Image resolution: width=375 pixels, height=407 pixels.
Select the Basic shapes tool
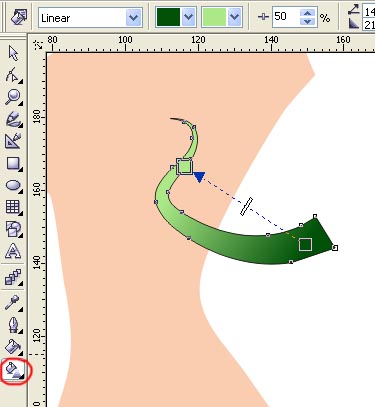point(13,229)
